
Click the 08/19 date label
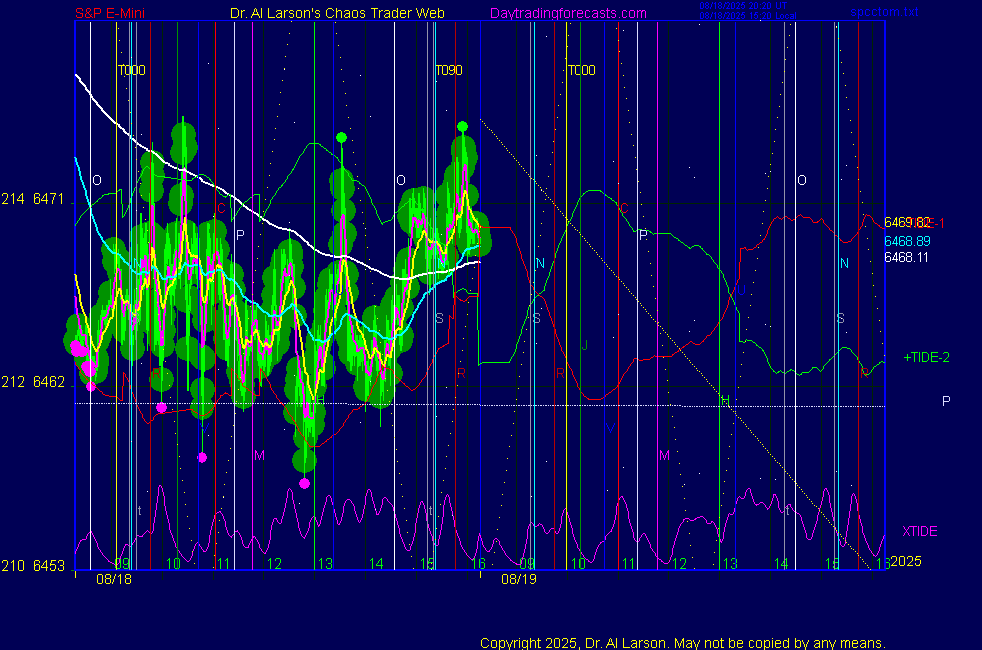click(519, 579)
